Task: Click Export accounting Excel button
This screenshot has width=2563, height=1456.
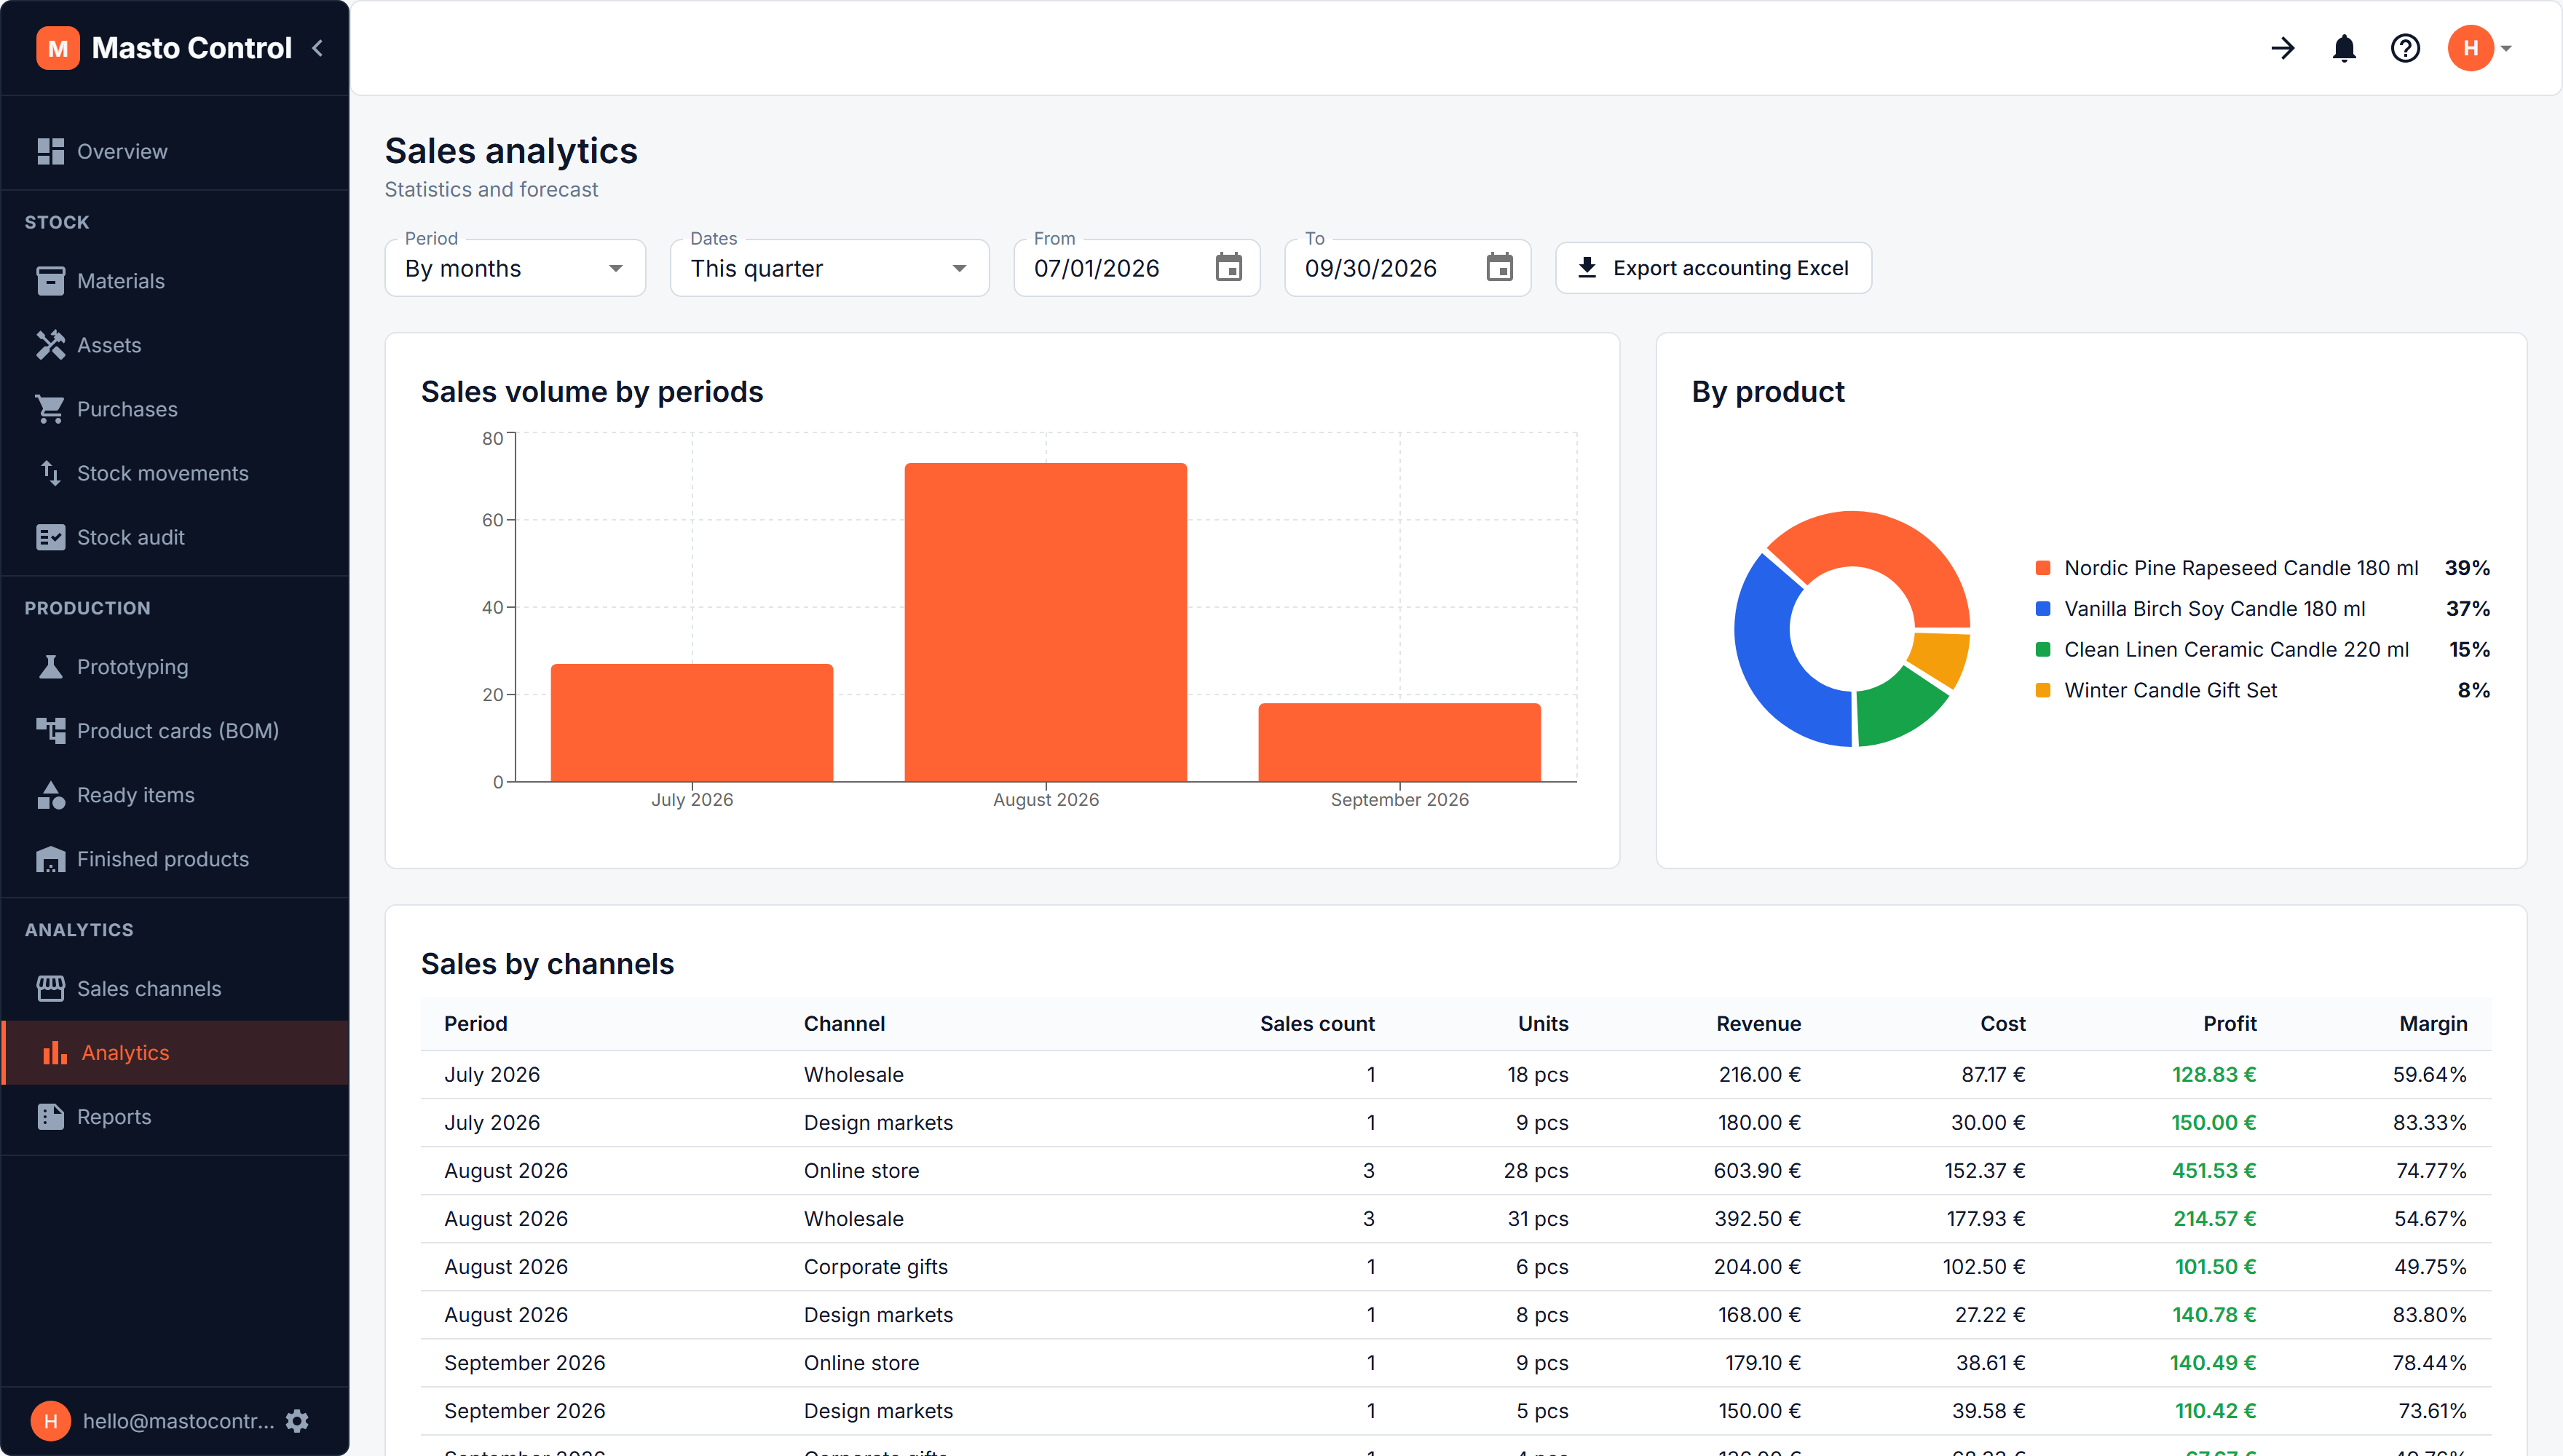Action: [1713, 268]
